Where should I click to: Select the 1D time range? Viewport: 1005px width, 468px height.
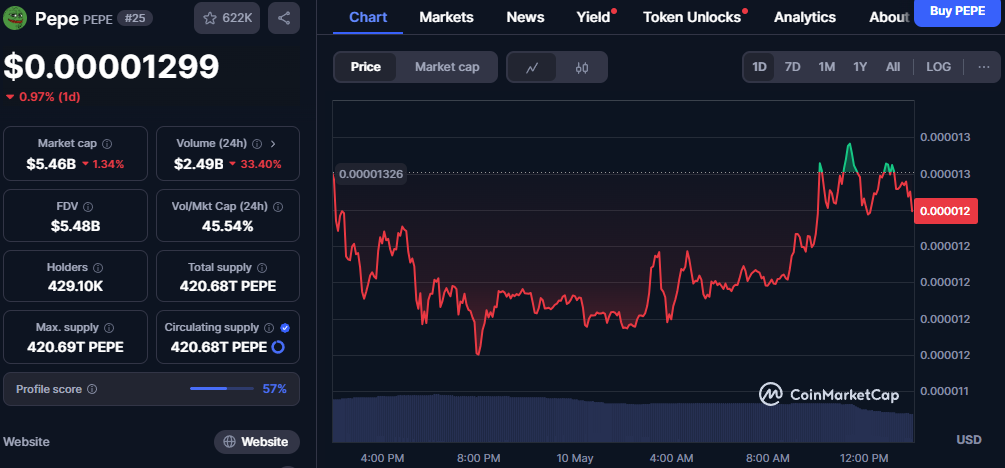pyautogui.click(x=759, y=67)
